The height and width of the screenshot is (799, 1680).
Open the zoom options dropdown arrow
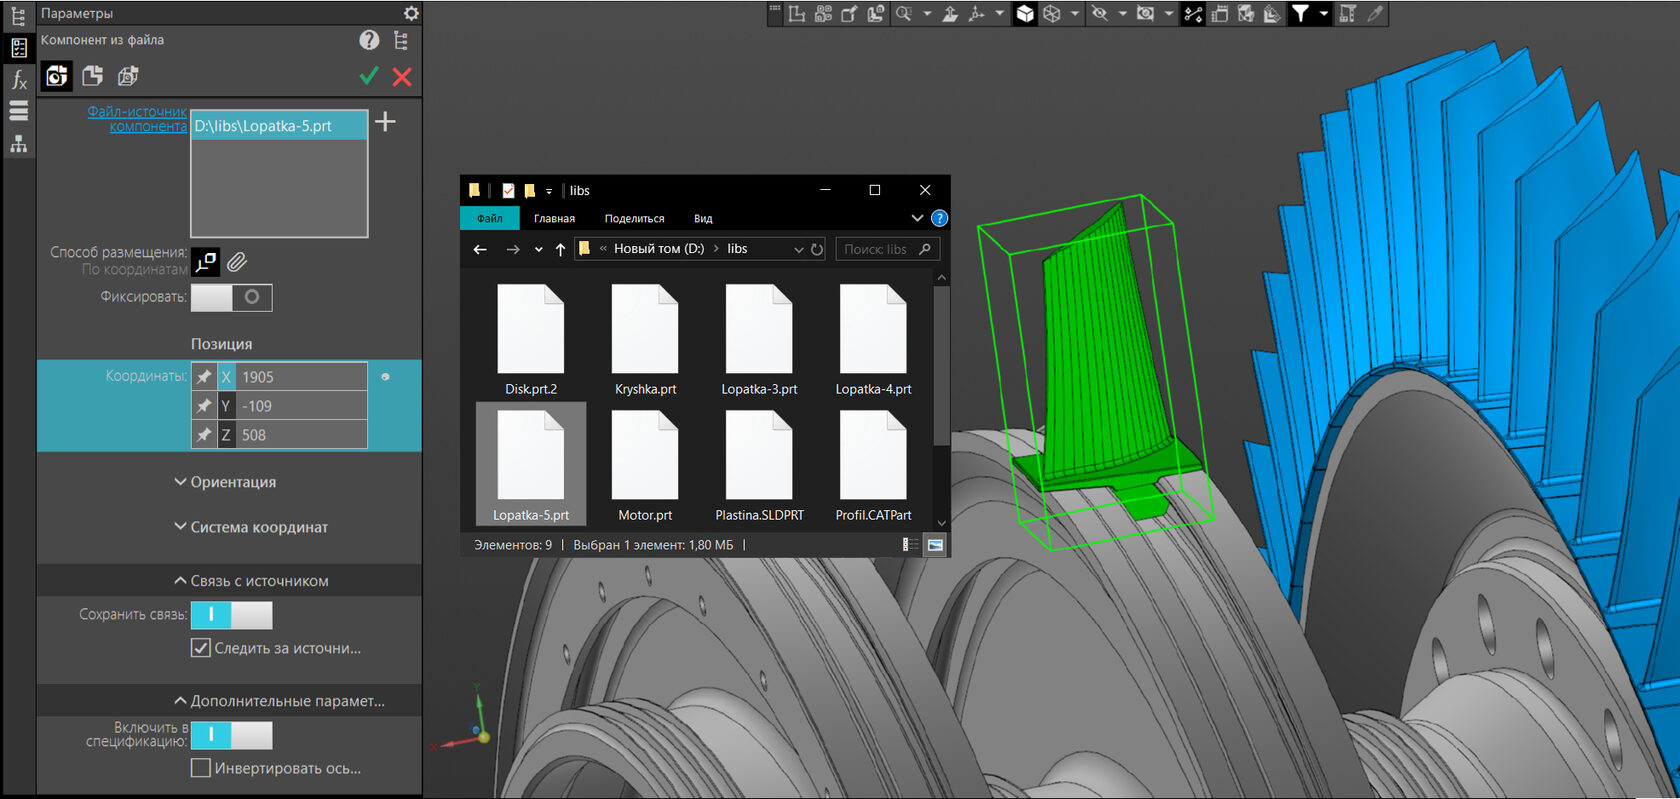click(x=927, y=14)
